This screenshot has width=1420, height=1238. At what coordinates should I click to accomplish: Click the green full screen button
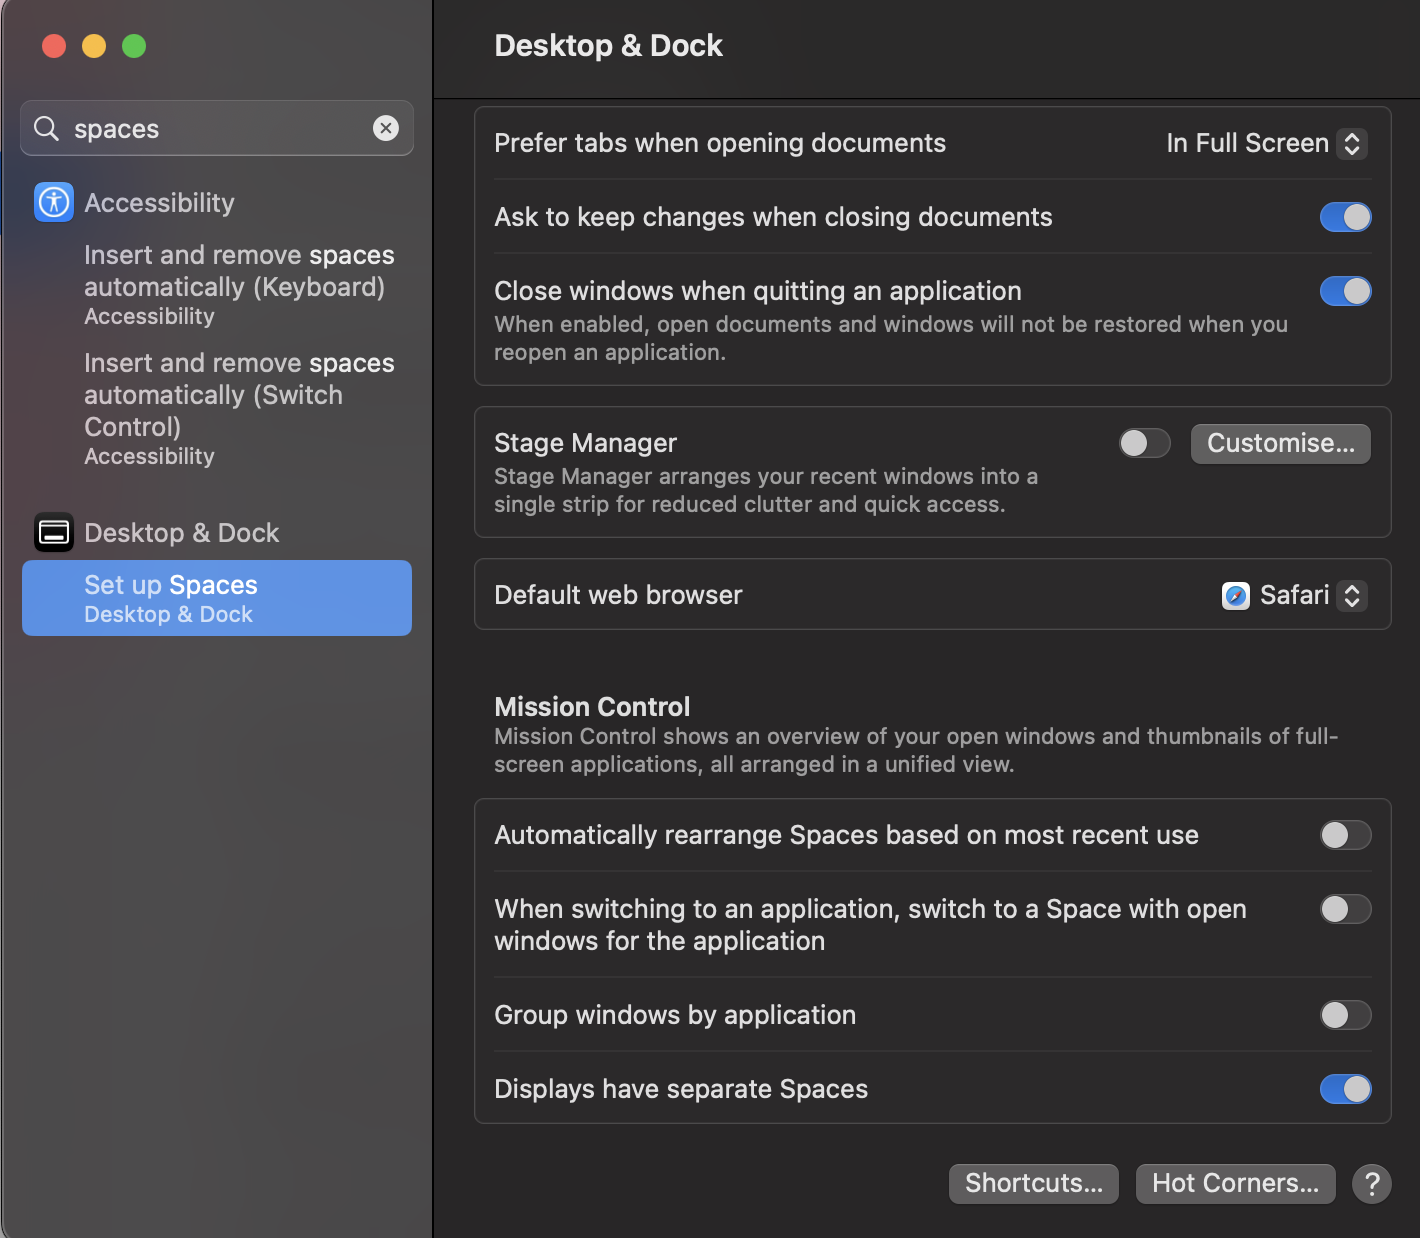coord(134,46)
